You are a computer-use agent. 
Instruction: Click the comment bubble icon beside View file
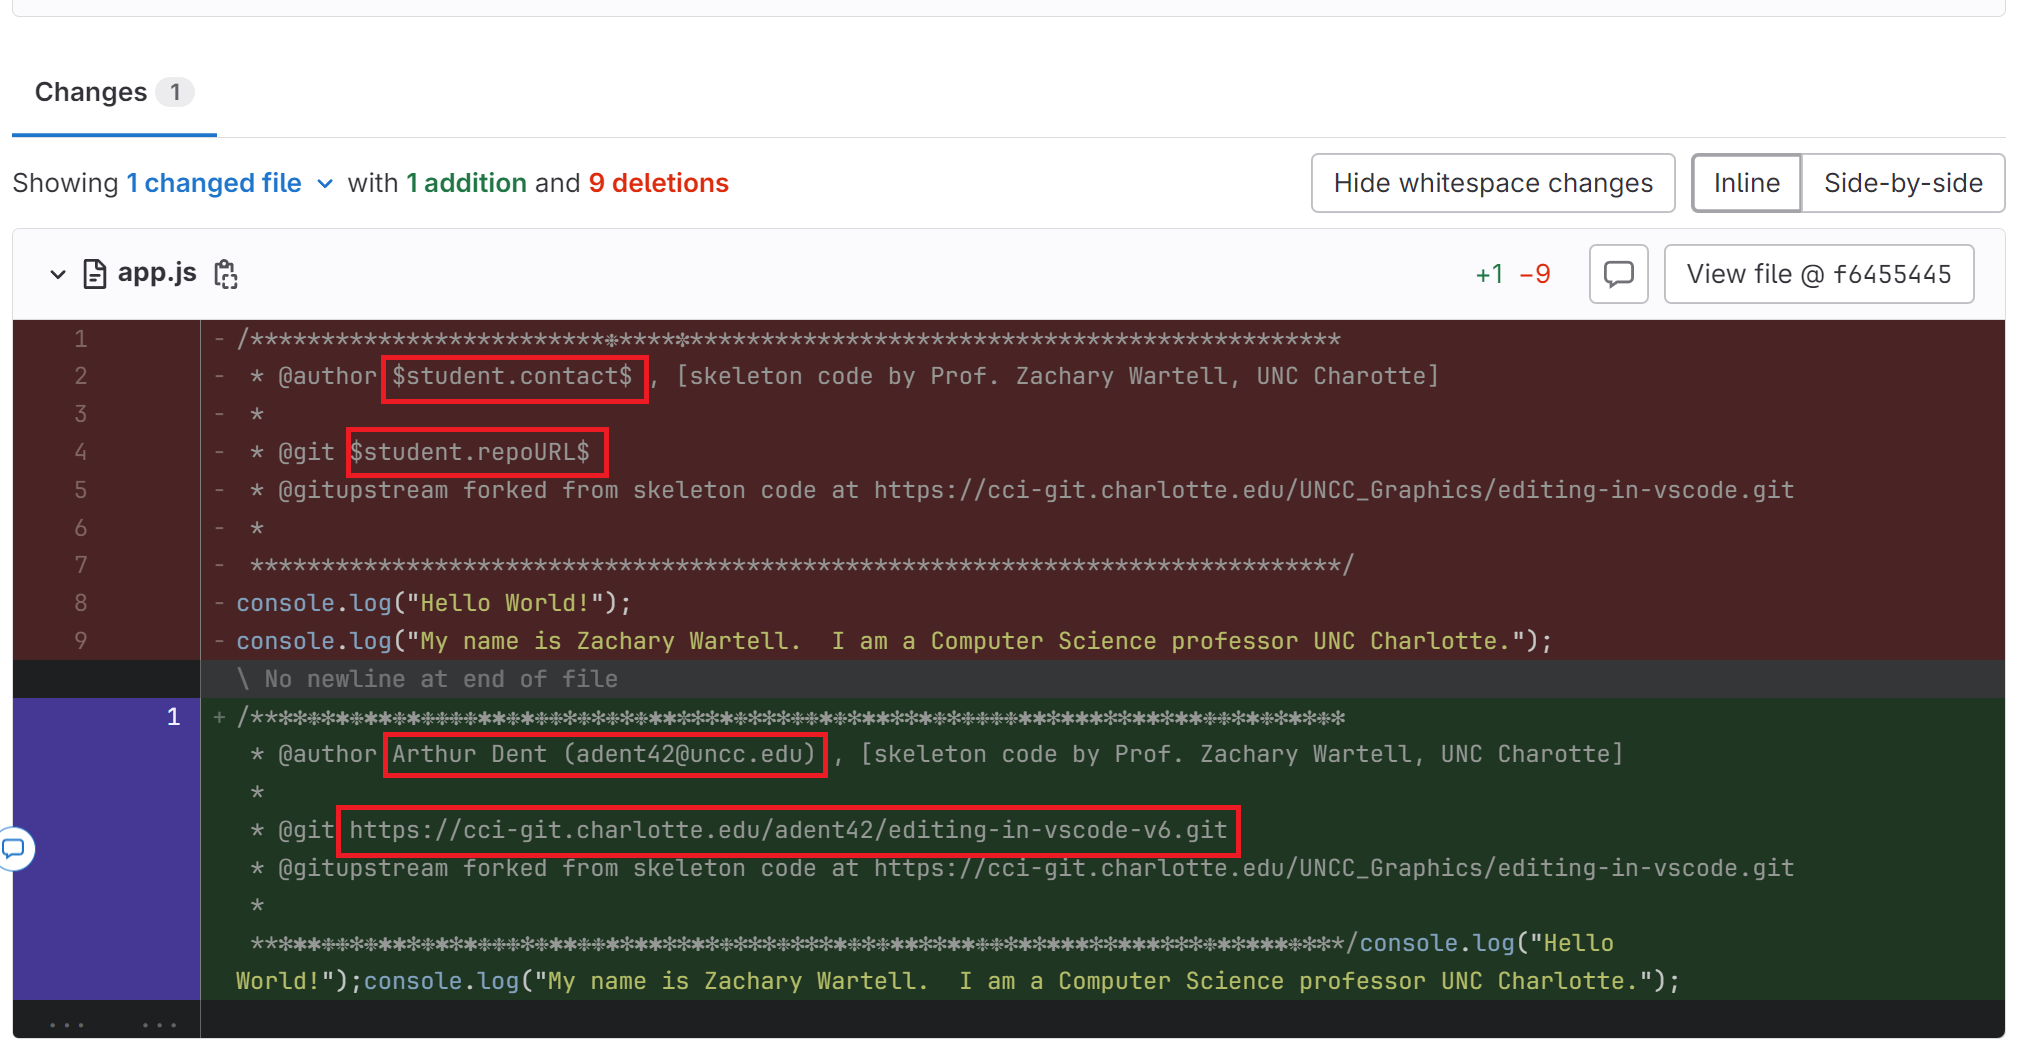[1618, 274]
